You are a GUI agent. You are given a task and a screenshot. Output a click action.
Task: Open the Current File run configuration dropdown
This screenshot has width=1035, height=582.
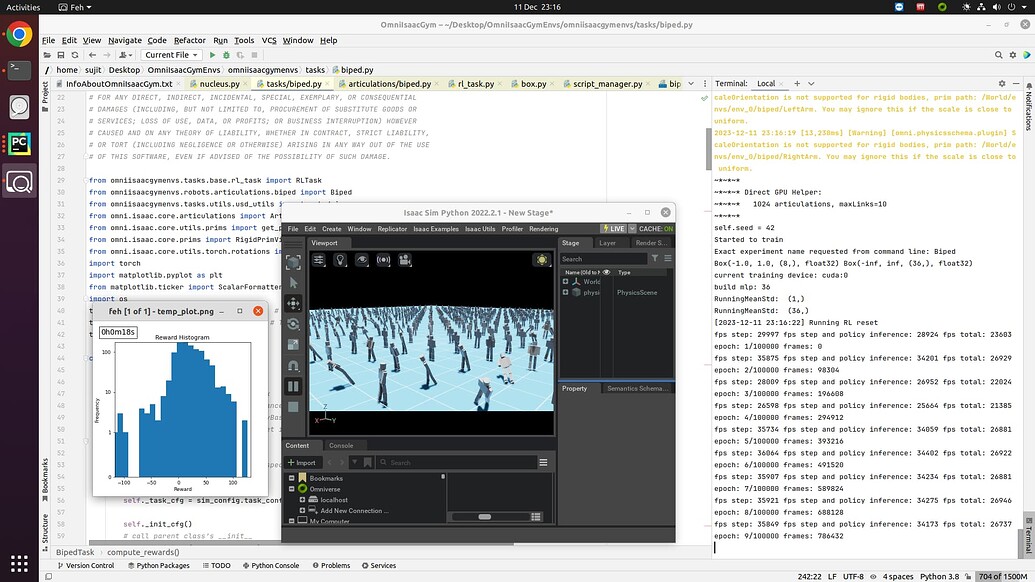[171, 55]
